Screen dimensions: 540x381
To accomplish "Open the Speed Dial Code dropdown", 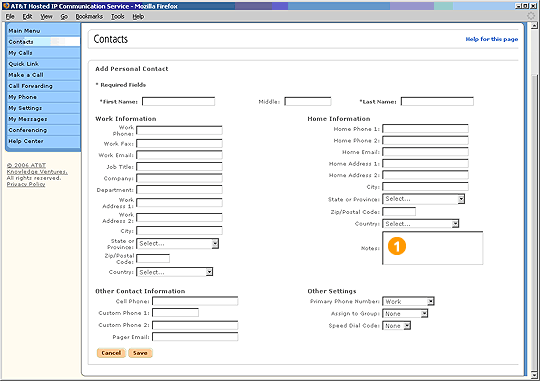I will (397, 326).
